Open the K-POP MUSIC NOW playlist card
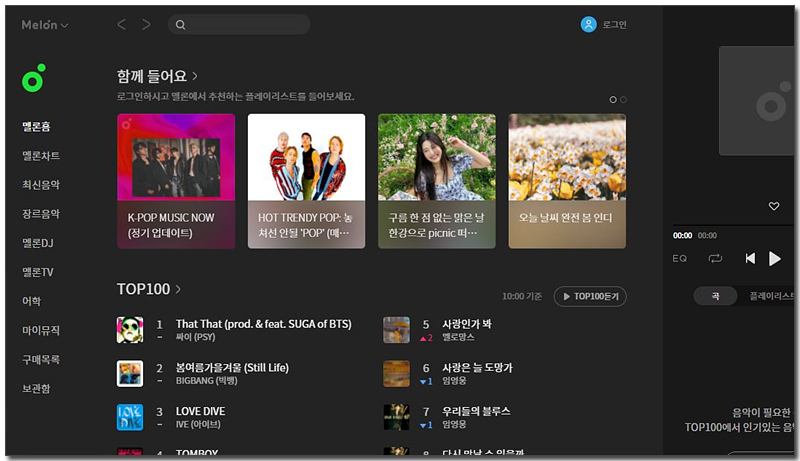 (x=176, y=181)
